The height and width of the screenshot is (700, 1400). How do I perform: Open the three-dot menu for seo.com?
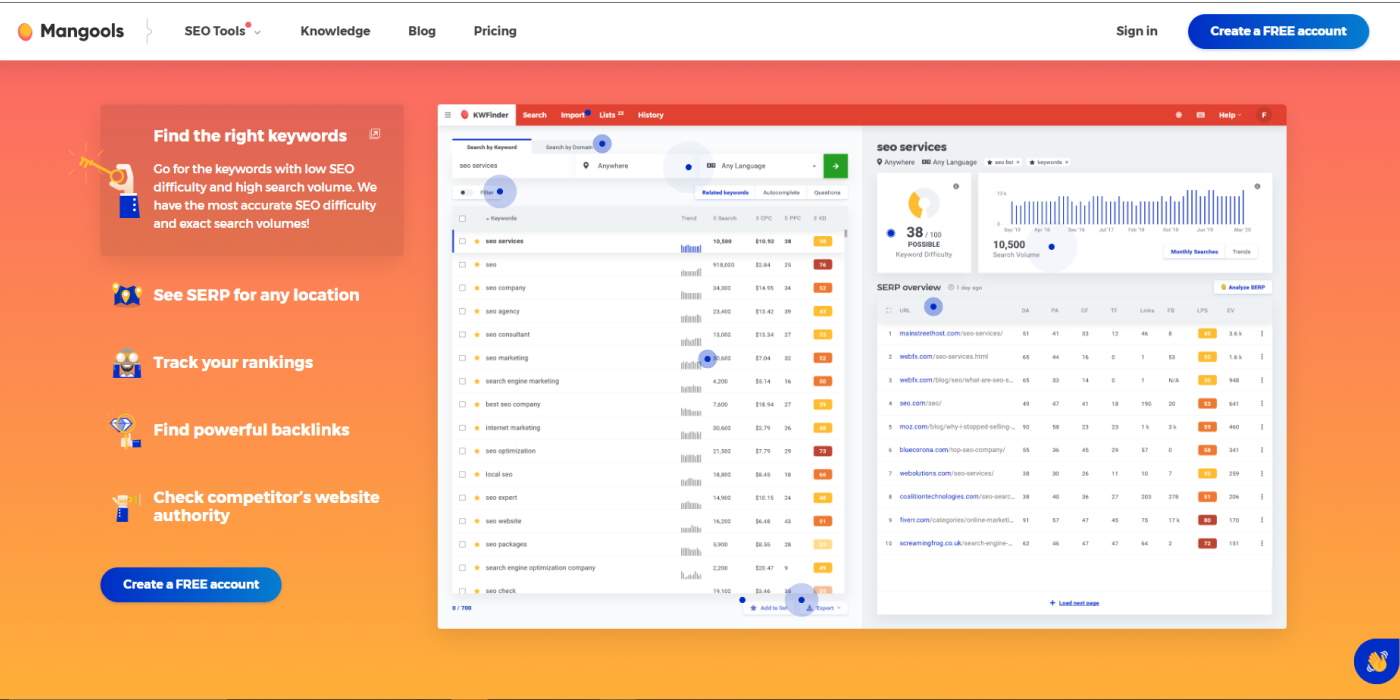click(x=1261, y=403)
